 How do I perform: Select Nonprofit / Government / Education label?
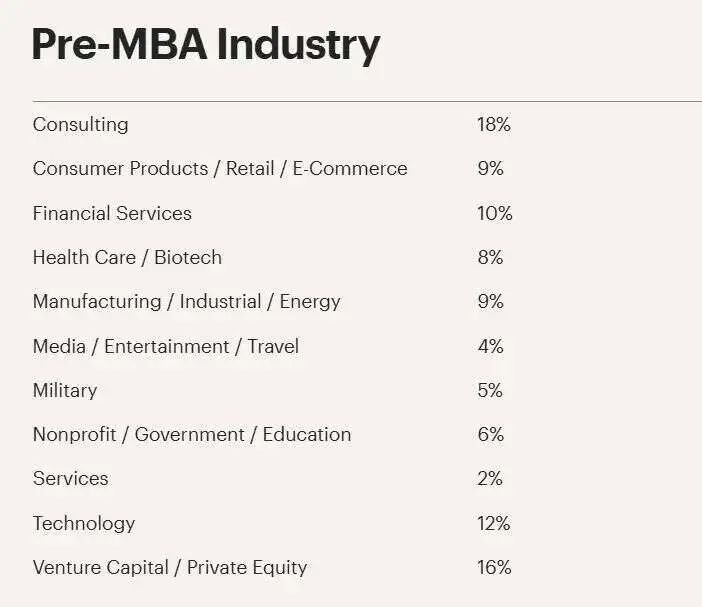192,435
